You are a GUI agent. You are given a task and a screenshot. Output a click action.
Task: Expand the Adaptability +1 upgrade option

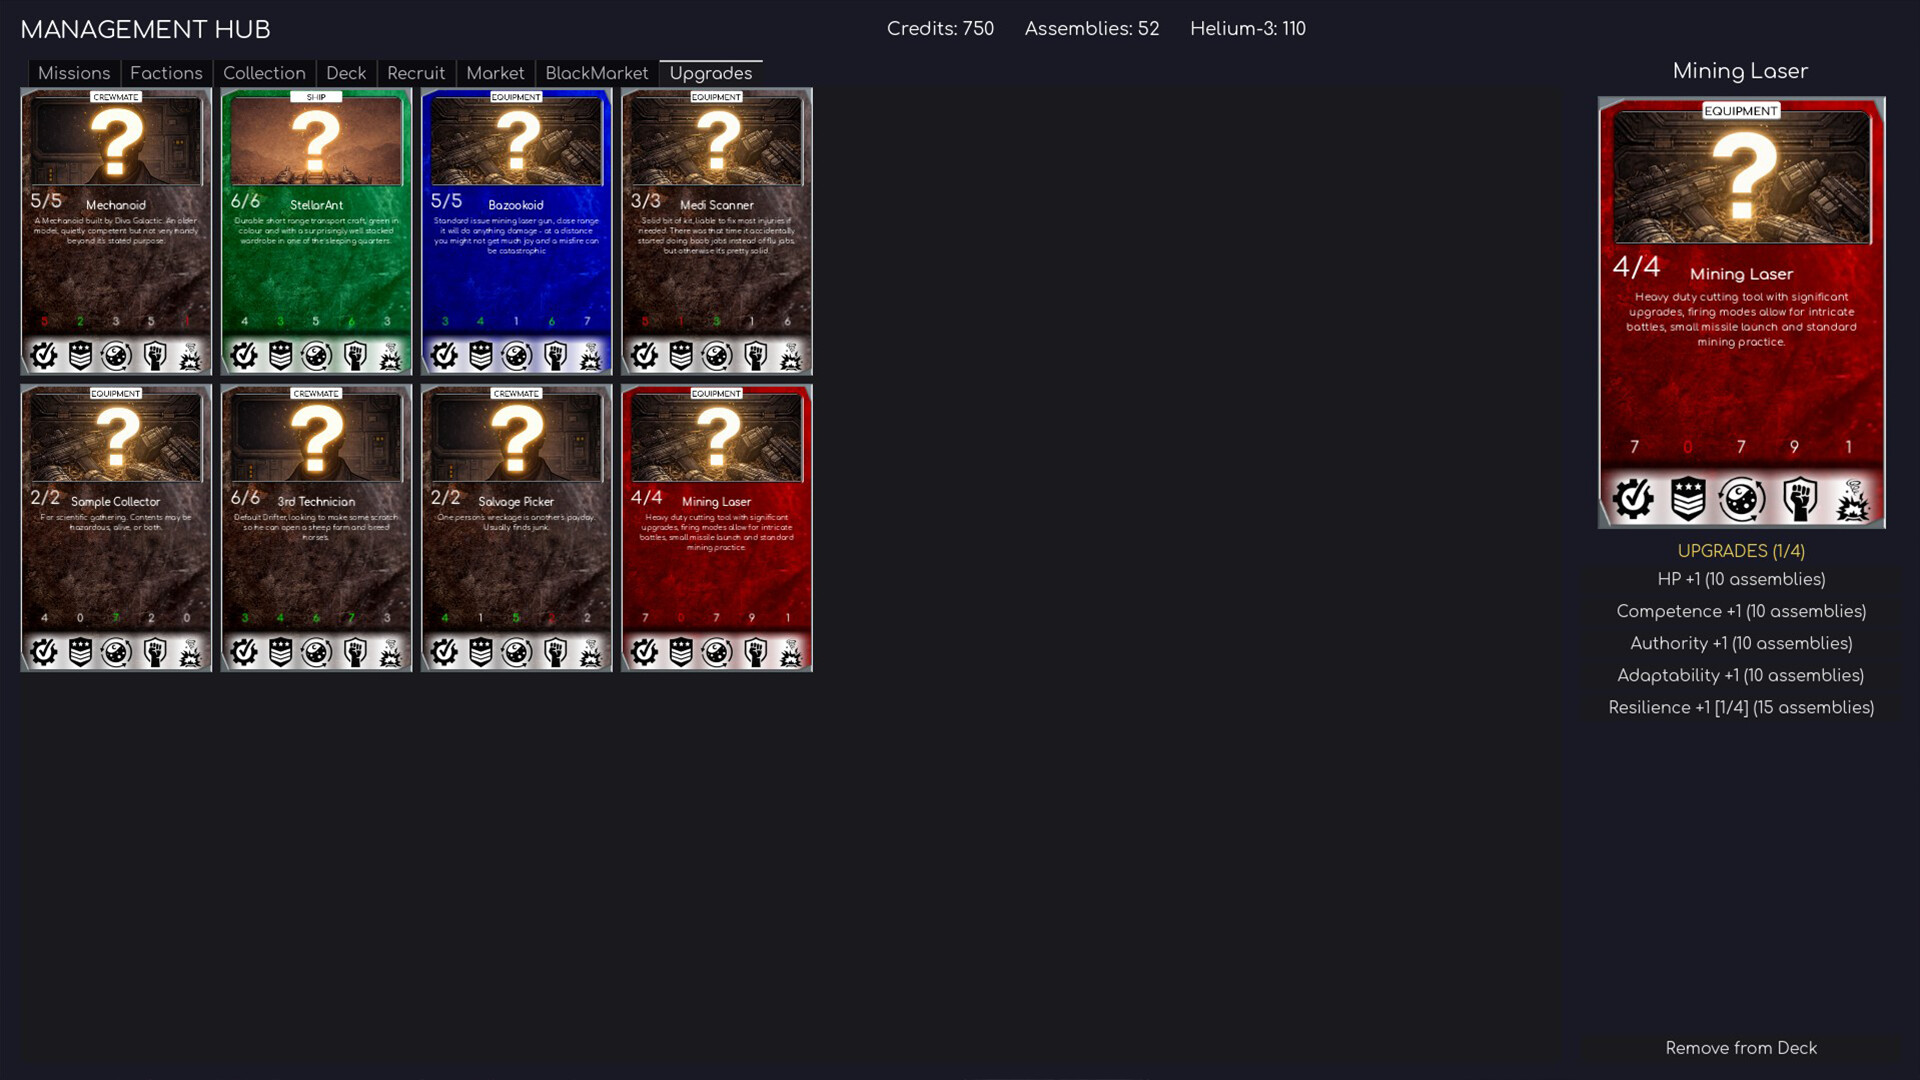pos(1740,675)
